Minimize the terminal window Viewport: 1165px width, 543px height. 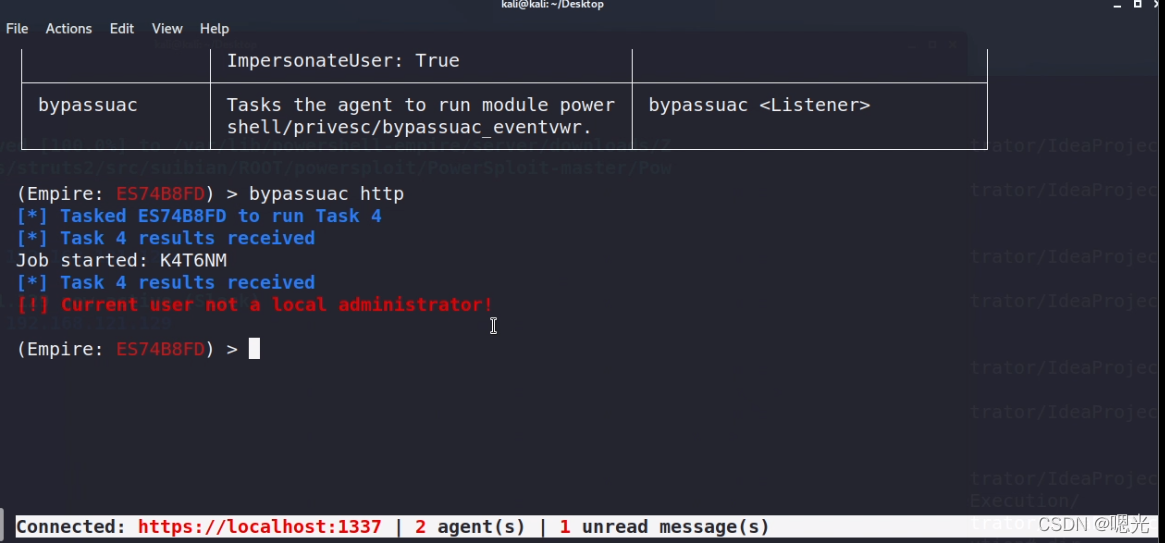(x=1117, y=4)
